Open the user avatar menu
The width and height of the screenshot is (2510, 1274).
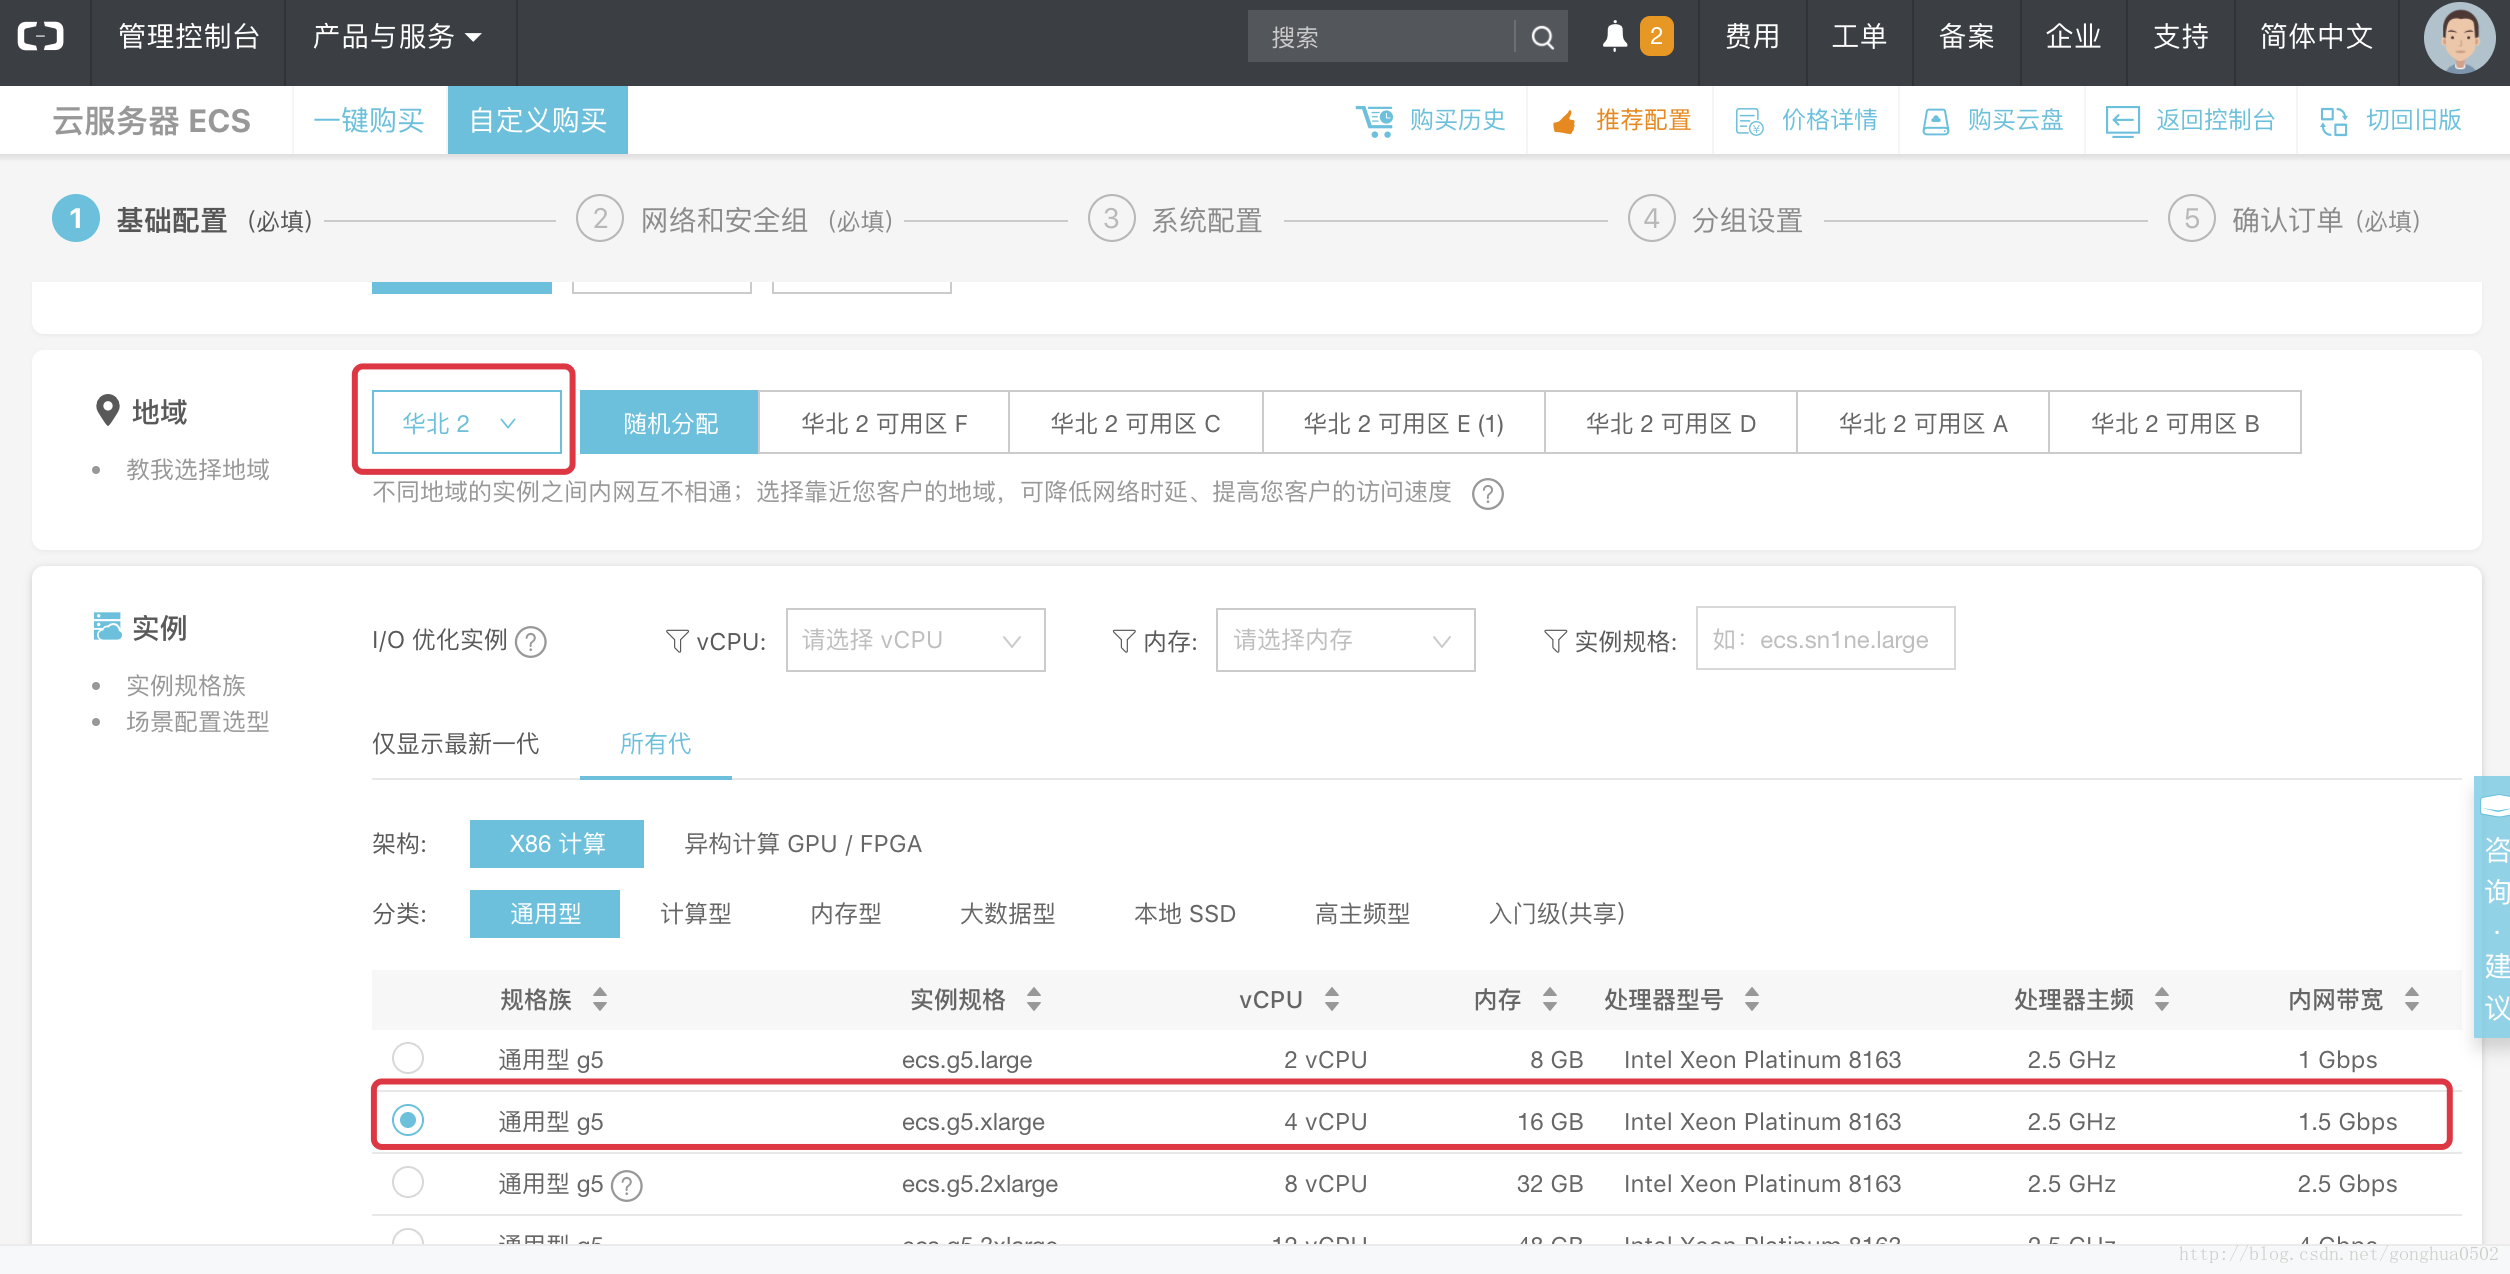coord(2459,37)
